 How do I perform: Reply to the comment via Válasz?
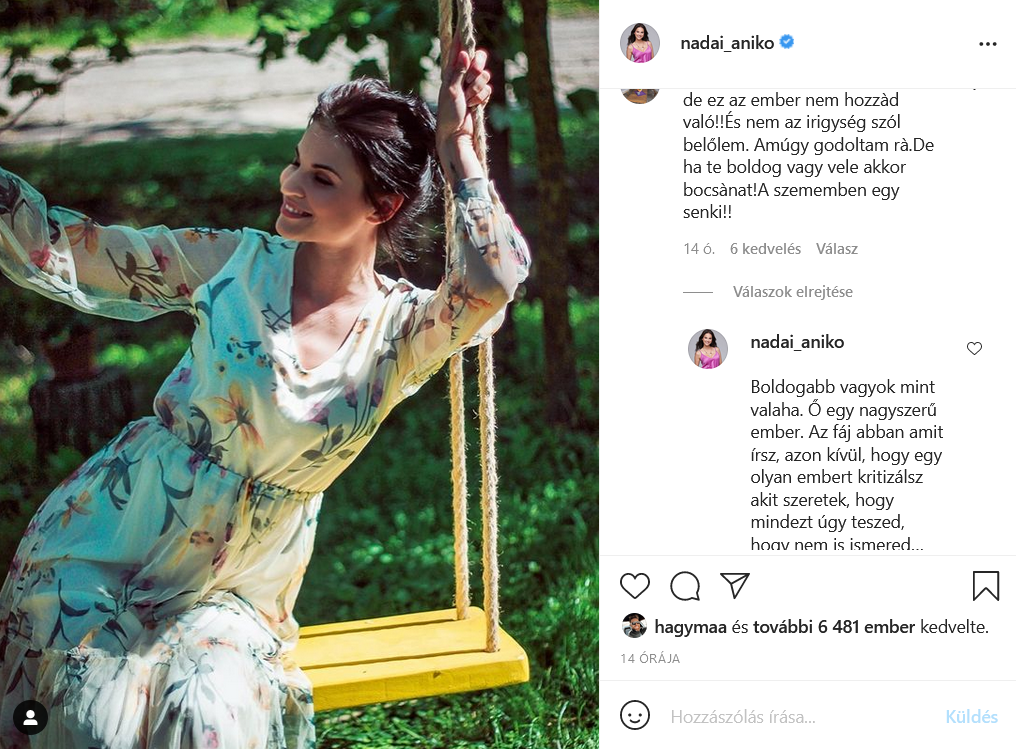click(x=837, y=249)
